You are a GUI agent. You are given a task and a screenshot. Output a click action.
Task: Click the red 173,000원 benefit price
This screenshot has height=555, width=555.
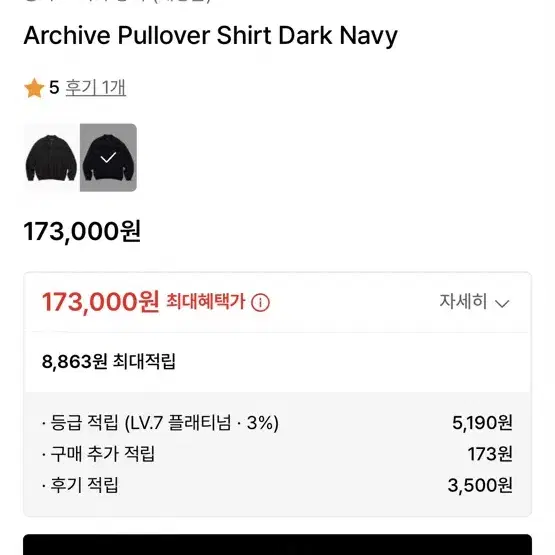click(101, 302)
